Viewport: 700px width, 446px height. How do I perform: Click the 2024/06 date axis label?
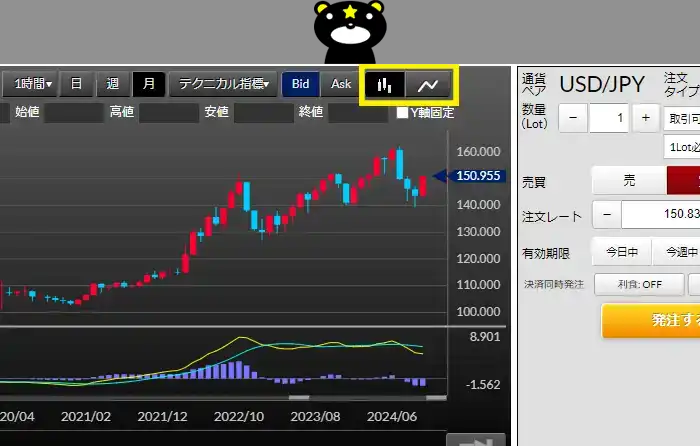click(392, 417)
